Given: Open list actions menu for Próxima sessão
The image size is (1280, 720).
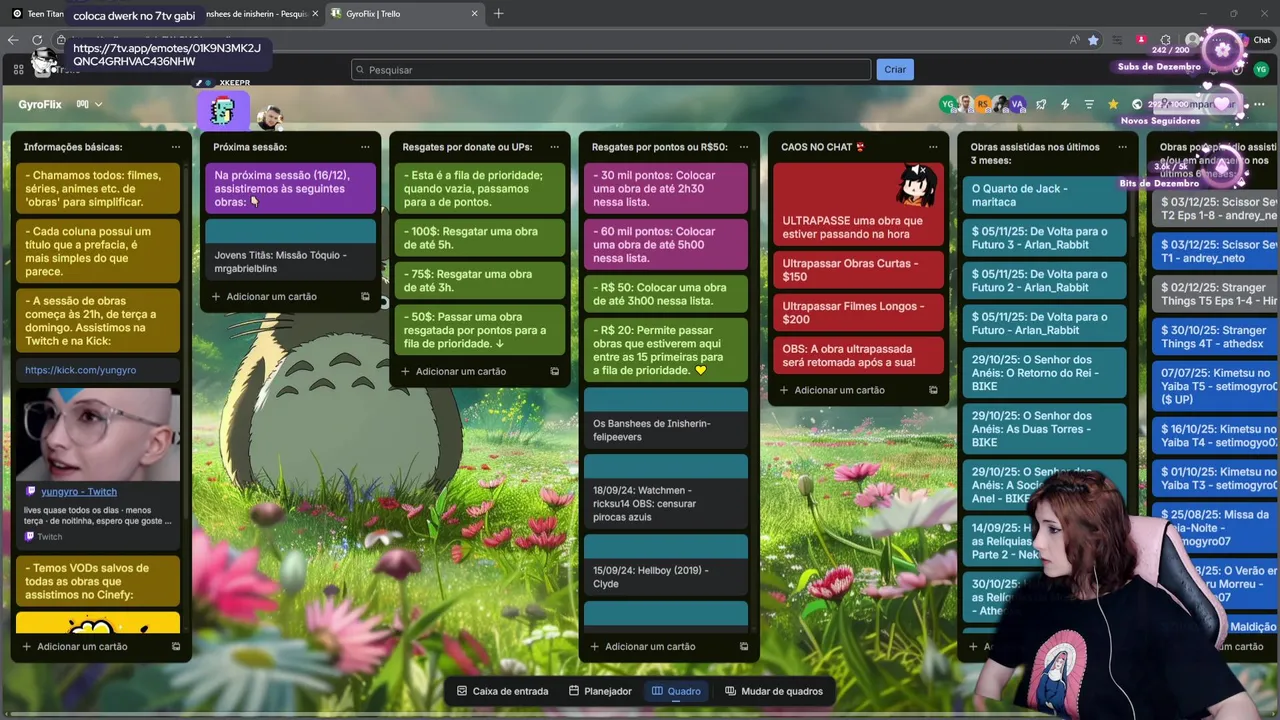Looking at the screenshot, I should tap(365, 147).
